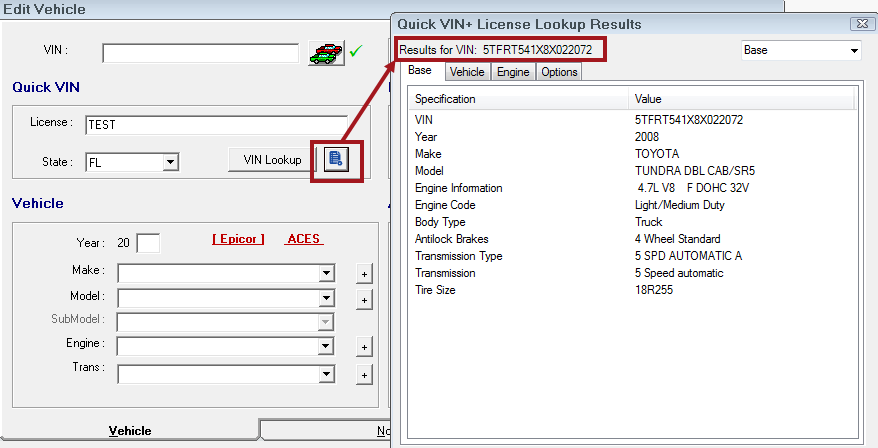
Task: Click the VIN decode cars icon
Action: point(325,52)
